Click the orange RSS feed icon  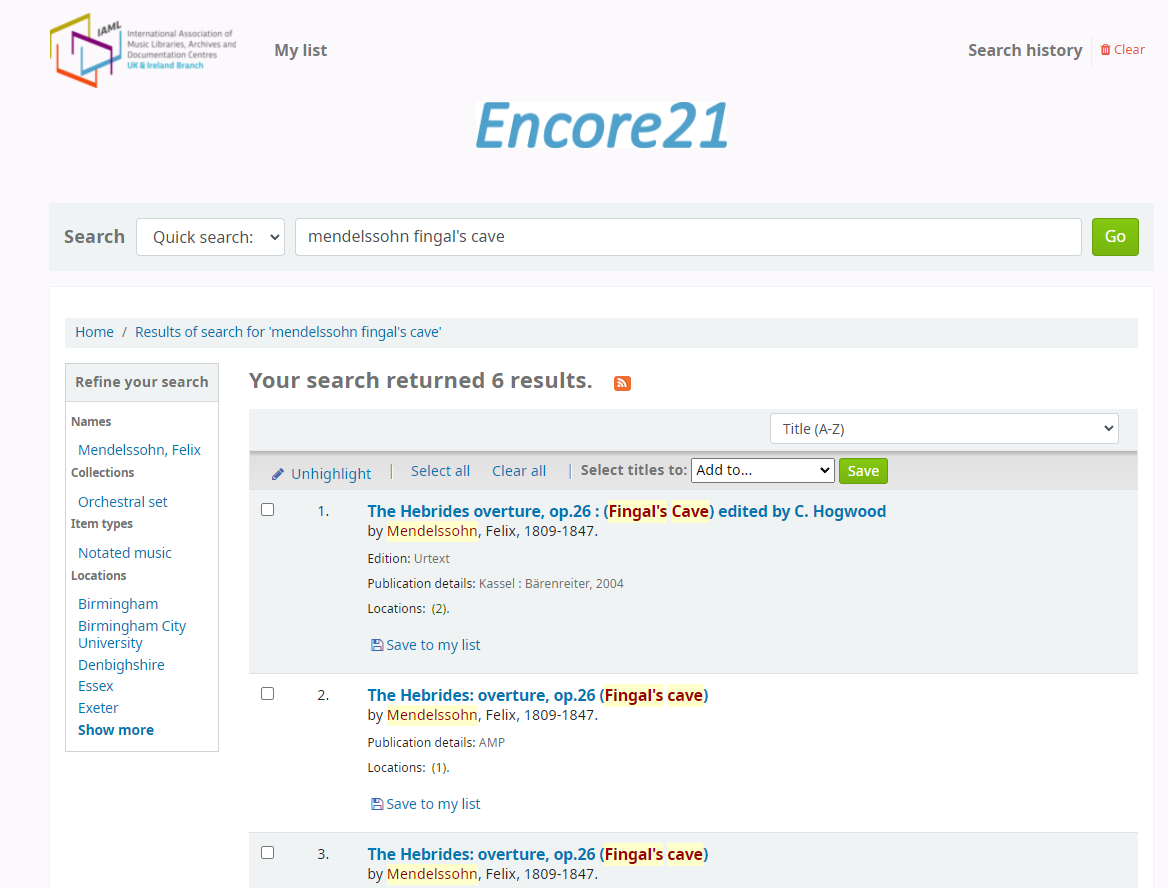click(622, 383)
